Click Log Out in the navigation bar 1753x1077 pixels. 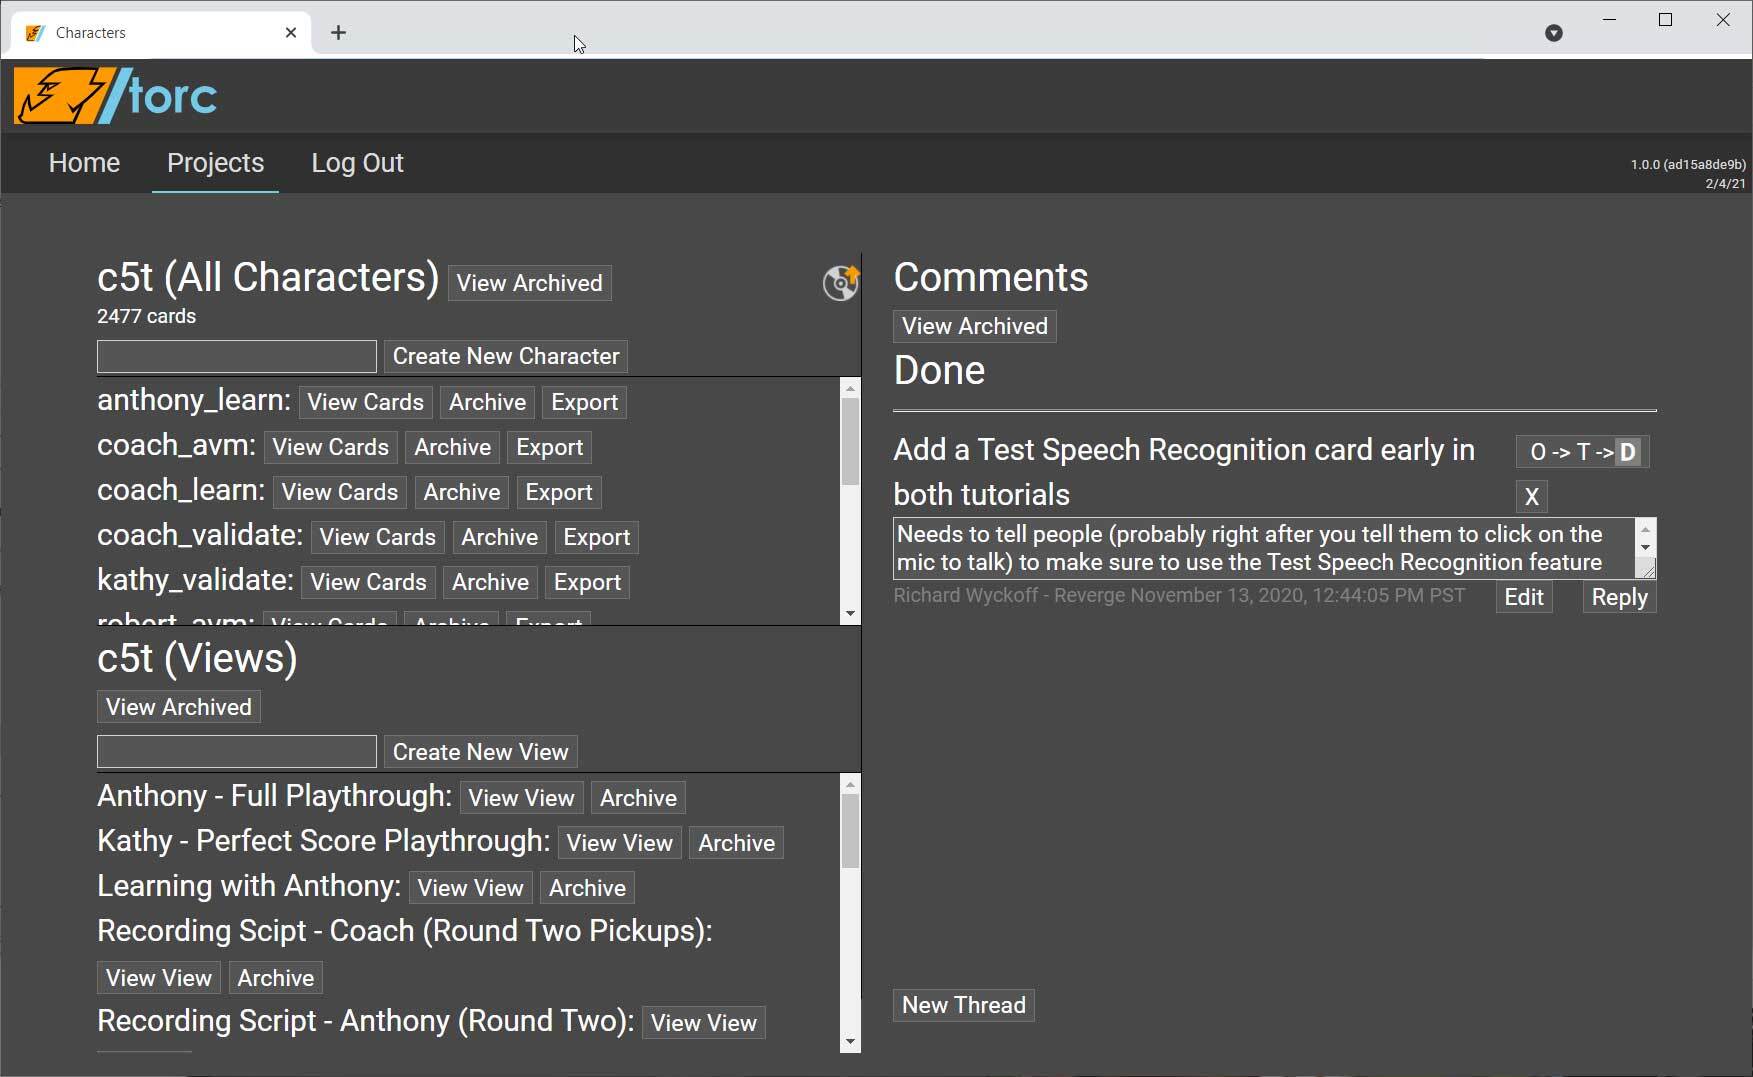[357, 163]
